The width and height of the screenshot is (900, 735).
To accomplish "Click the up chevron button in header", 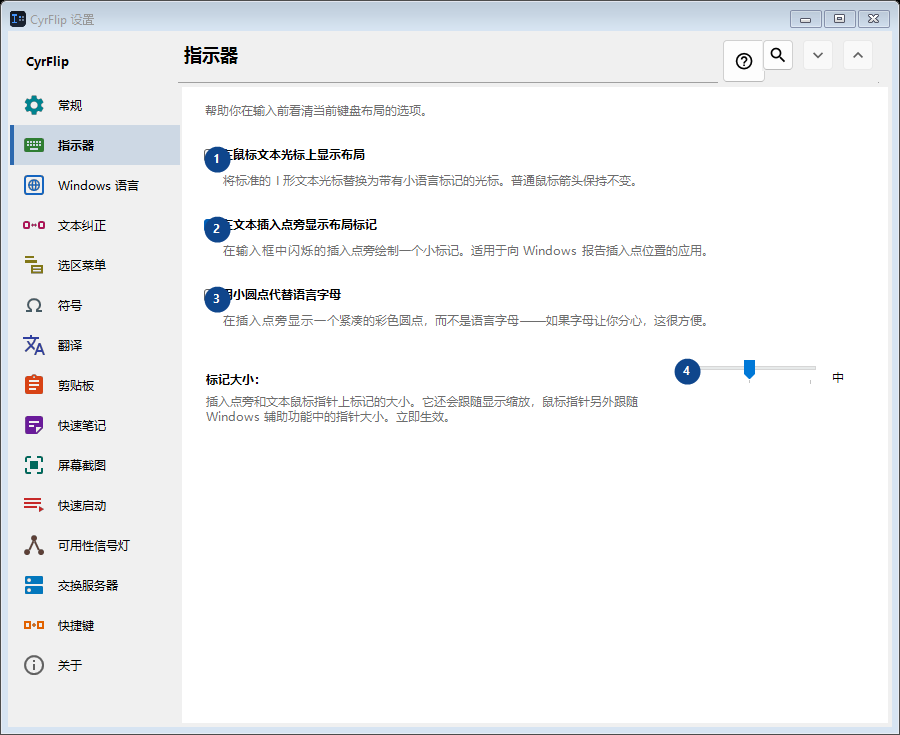I will (858, 55).
